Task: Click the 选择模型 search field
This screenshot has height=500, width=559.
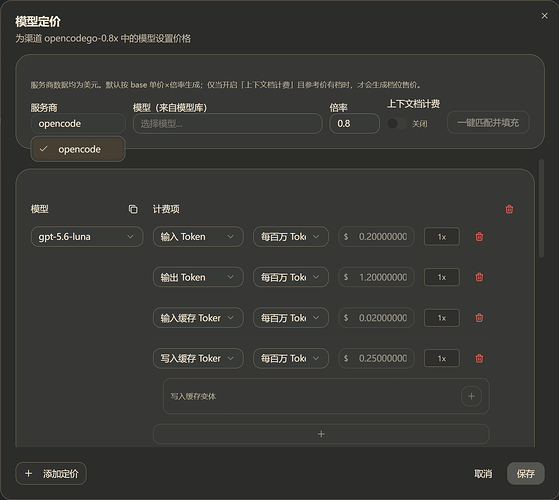Action: 227,123
